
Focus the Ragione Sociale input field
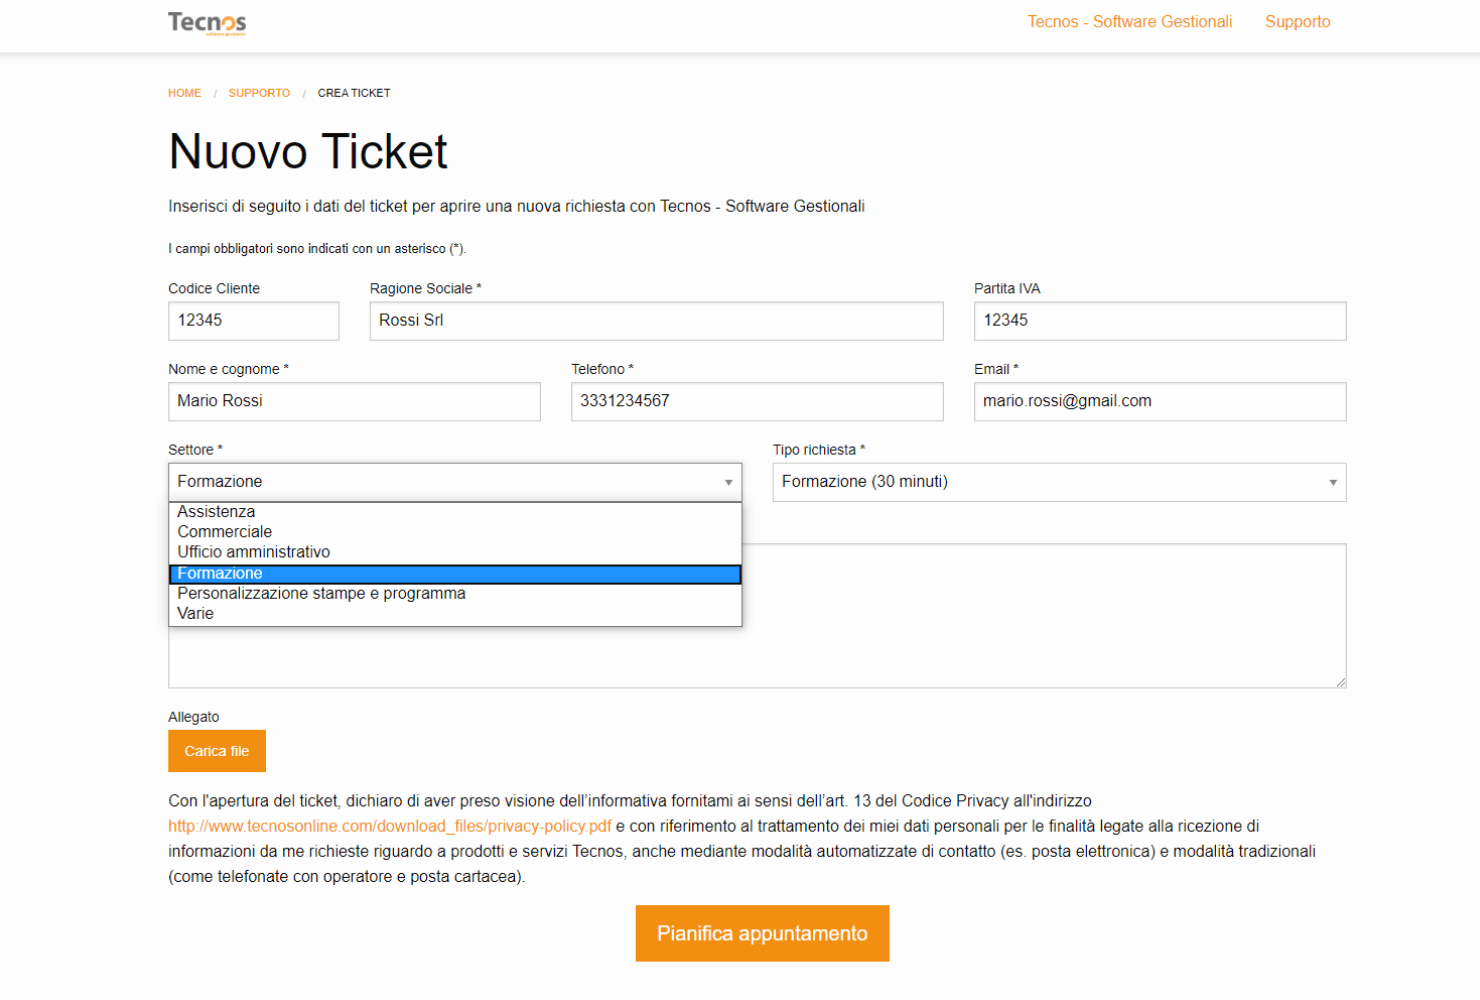[656, 321]
